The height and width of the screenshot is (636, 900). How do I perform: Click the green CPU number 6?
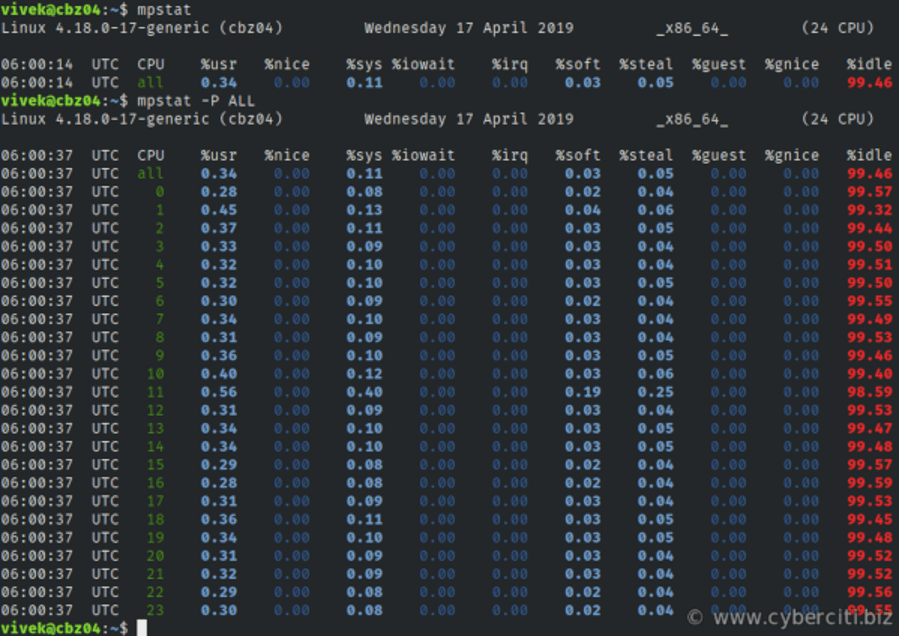coord(160,301)
